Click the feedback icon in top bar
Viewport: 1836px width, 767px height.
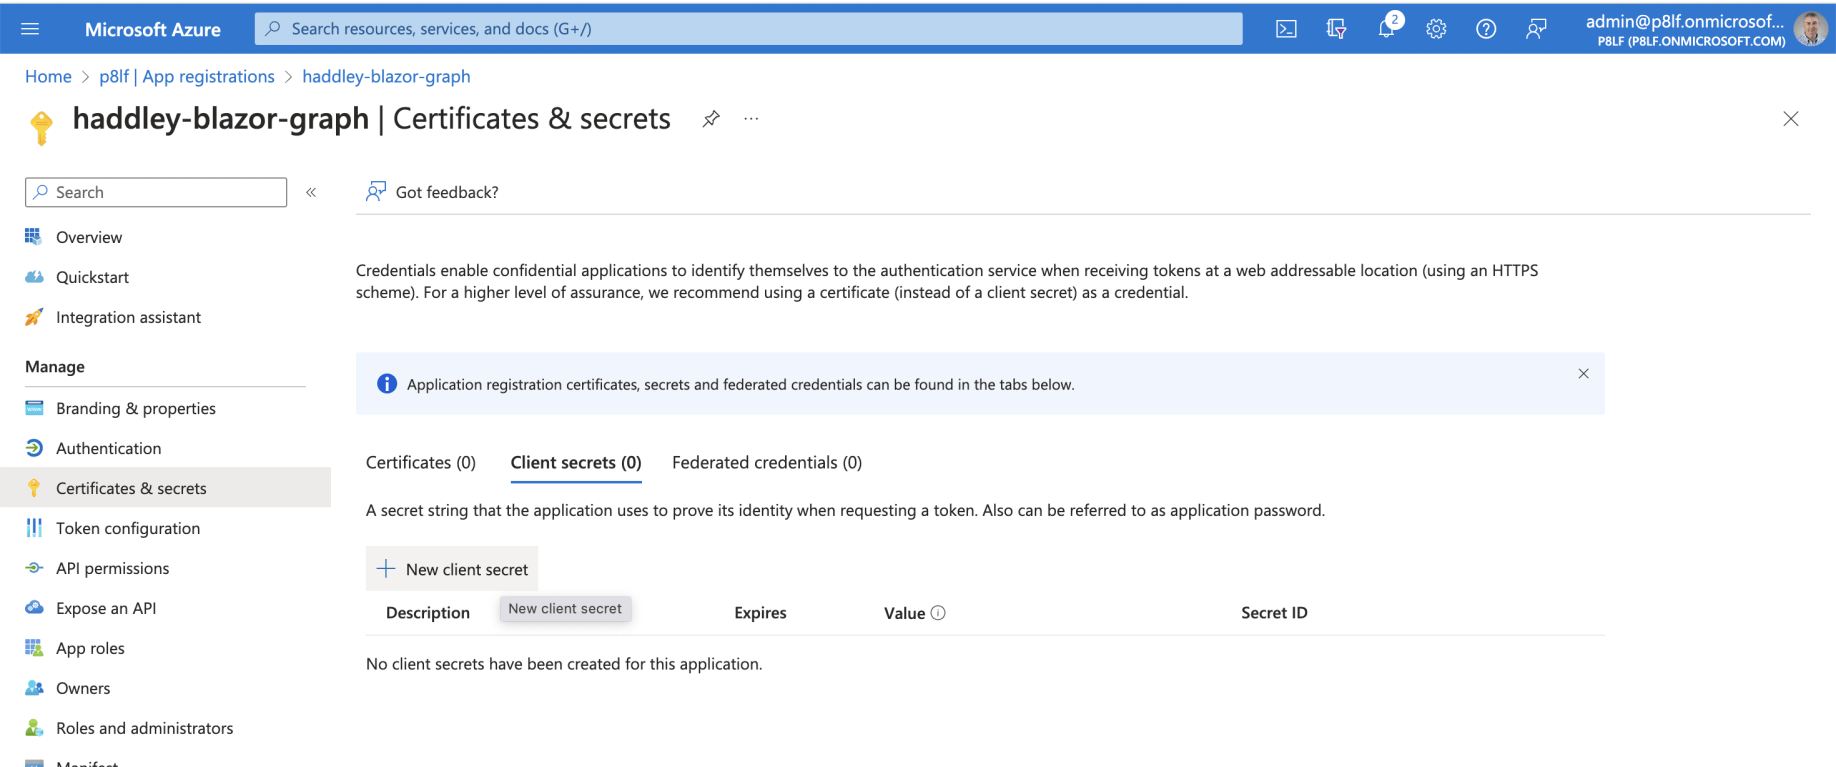[x=1536, y=29]
